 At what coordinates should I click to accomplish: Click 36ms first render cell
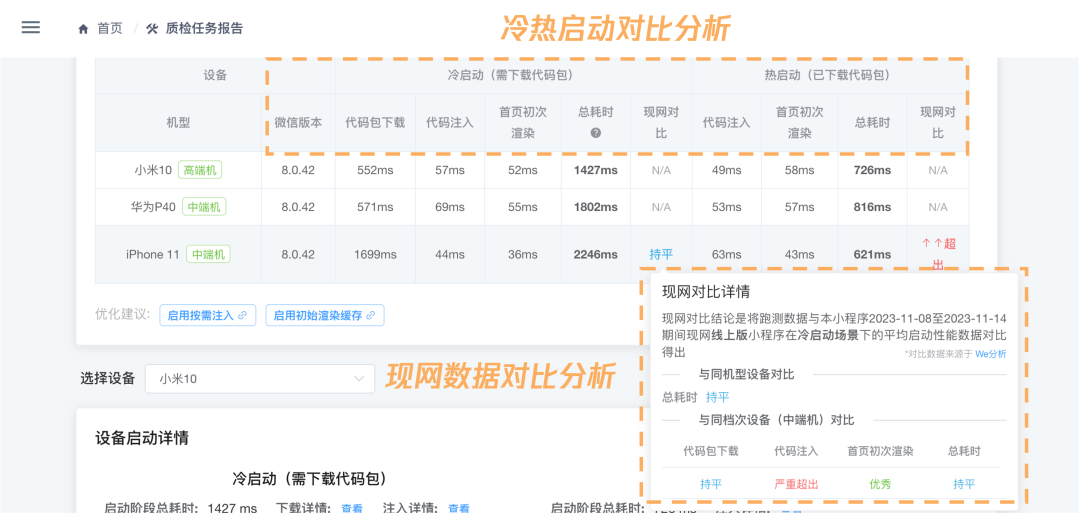523,254
